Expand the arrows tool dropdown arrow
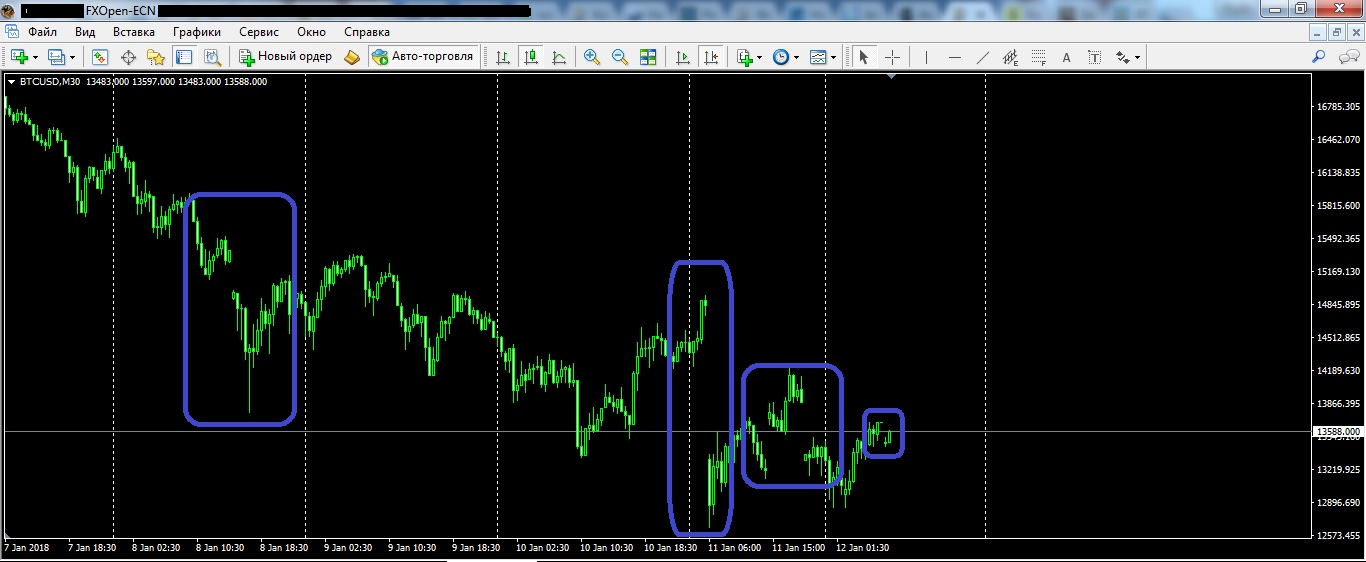The width and height of the screenshot is (1366, 562). pos(1137,58)
